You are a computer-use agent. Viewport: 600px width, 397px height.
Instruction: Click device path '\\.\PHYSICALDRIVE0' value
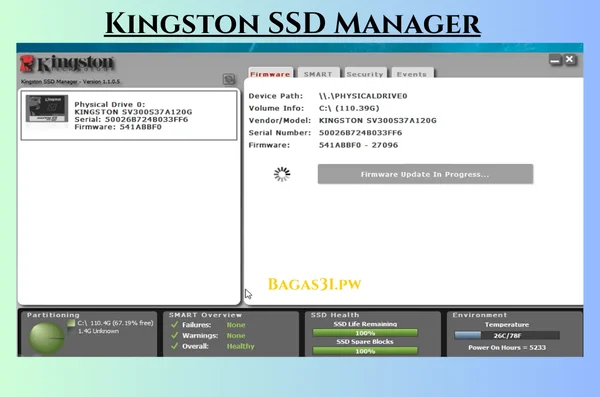pyautogui.click(x=363, y=96)
